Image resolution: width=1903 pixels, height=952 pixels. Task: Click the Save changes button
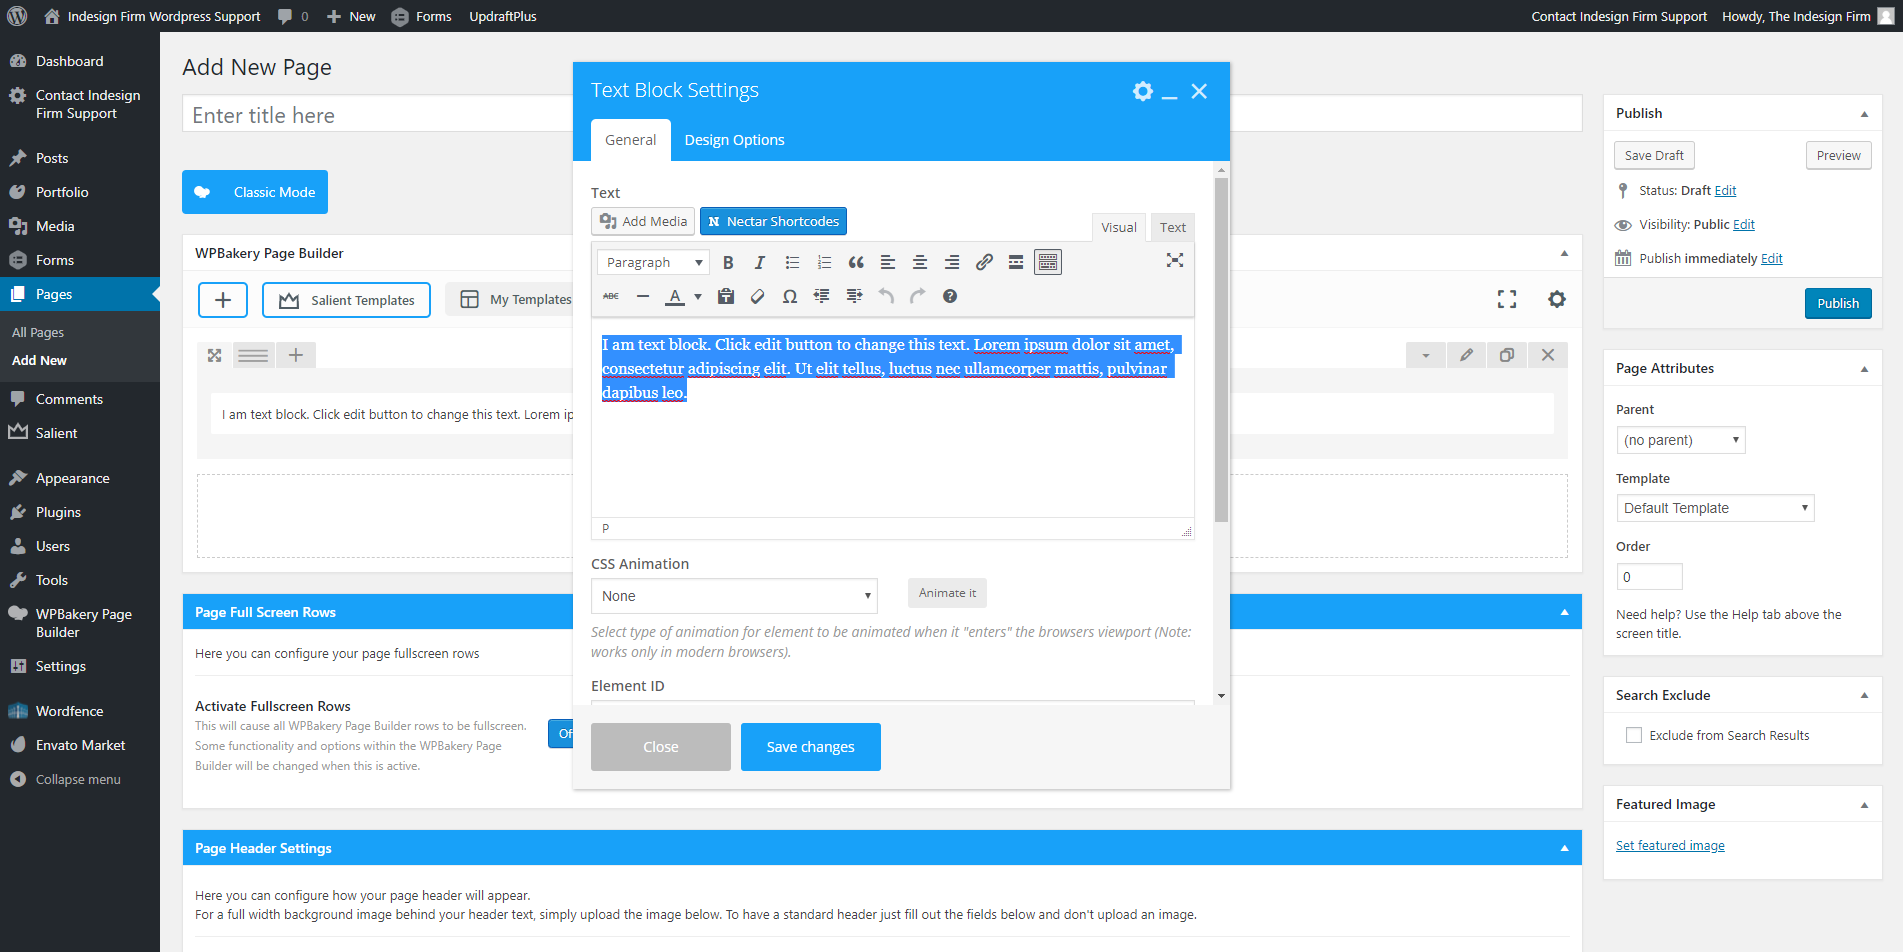810,747
